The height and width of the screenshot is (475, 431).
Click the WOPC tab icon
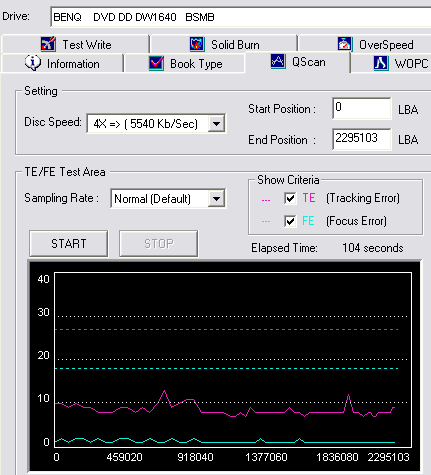point(381,63)
